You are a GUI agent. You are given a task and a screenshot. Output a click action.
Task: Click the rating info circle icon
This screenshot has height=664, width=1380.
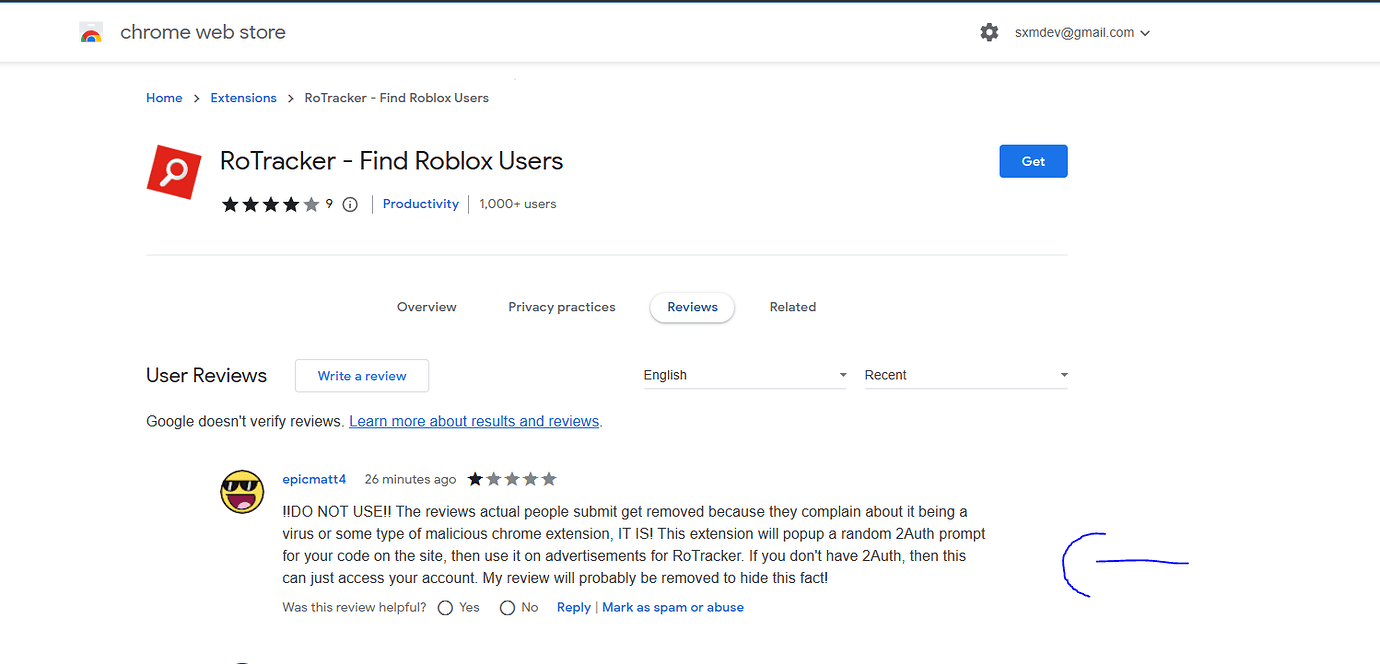pyautogui.click(x=350, y=205)
